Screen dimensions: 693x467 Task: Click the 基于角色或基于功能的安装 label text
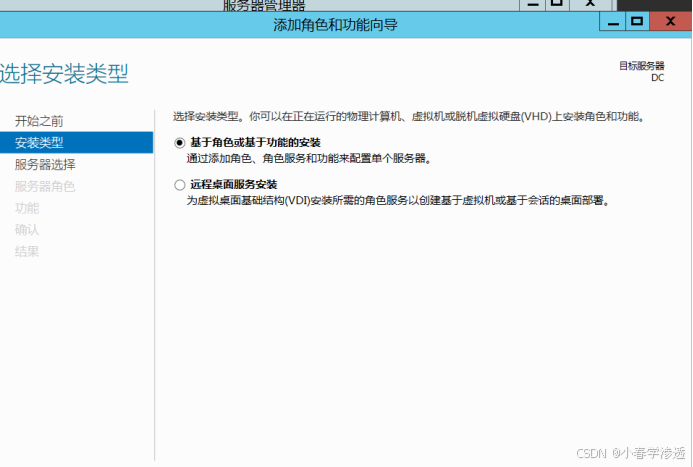[255, 142]
